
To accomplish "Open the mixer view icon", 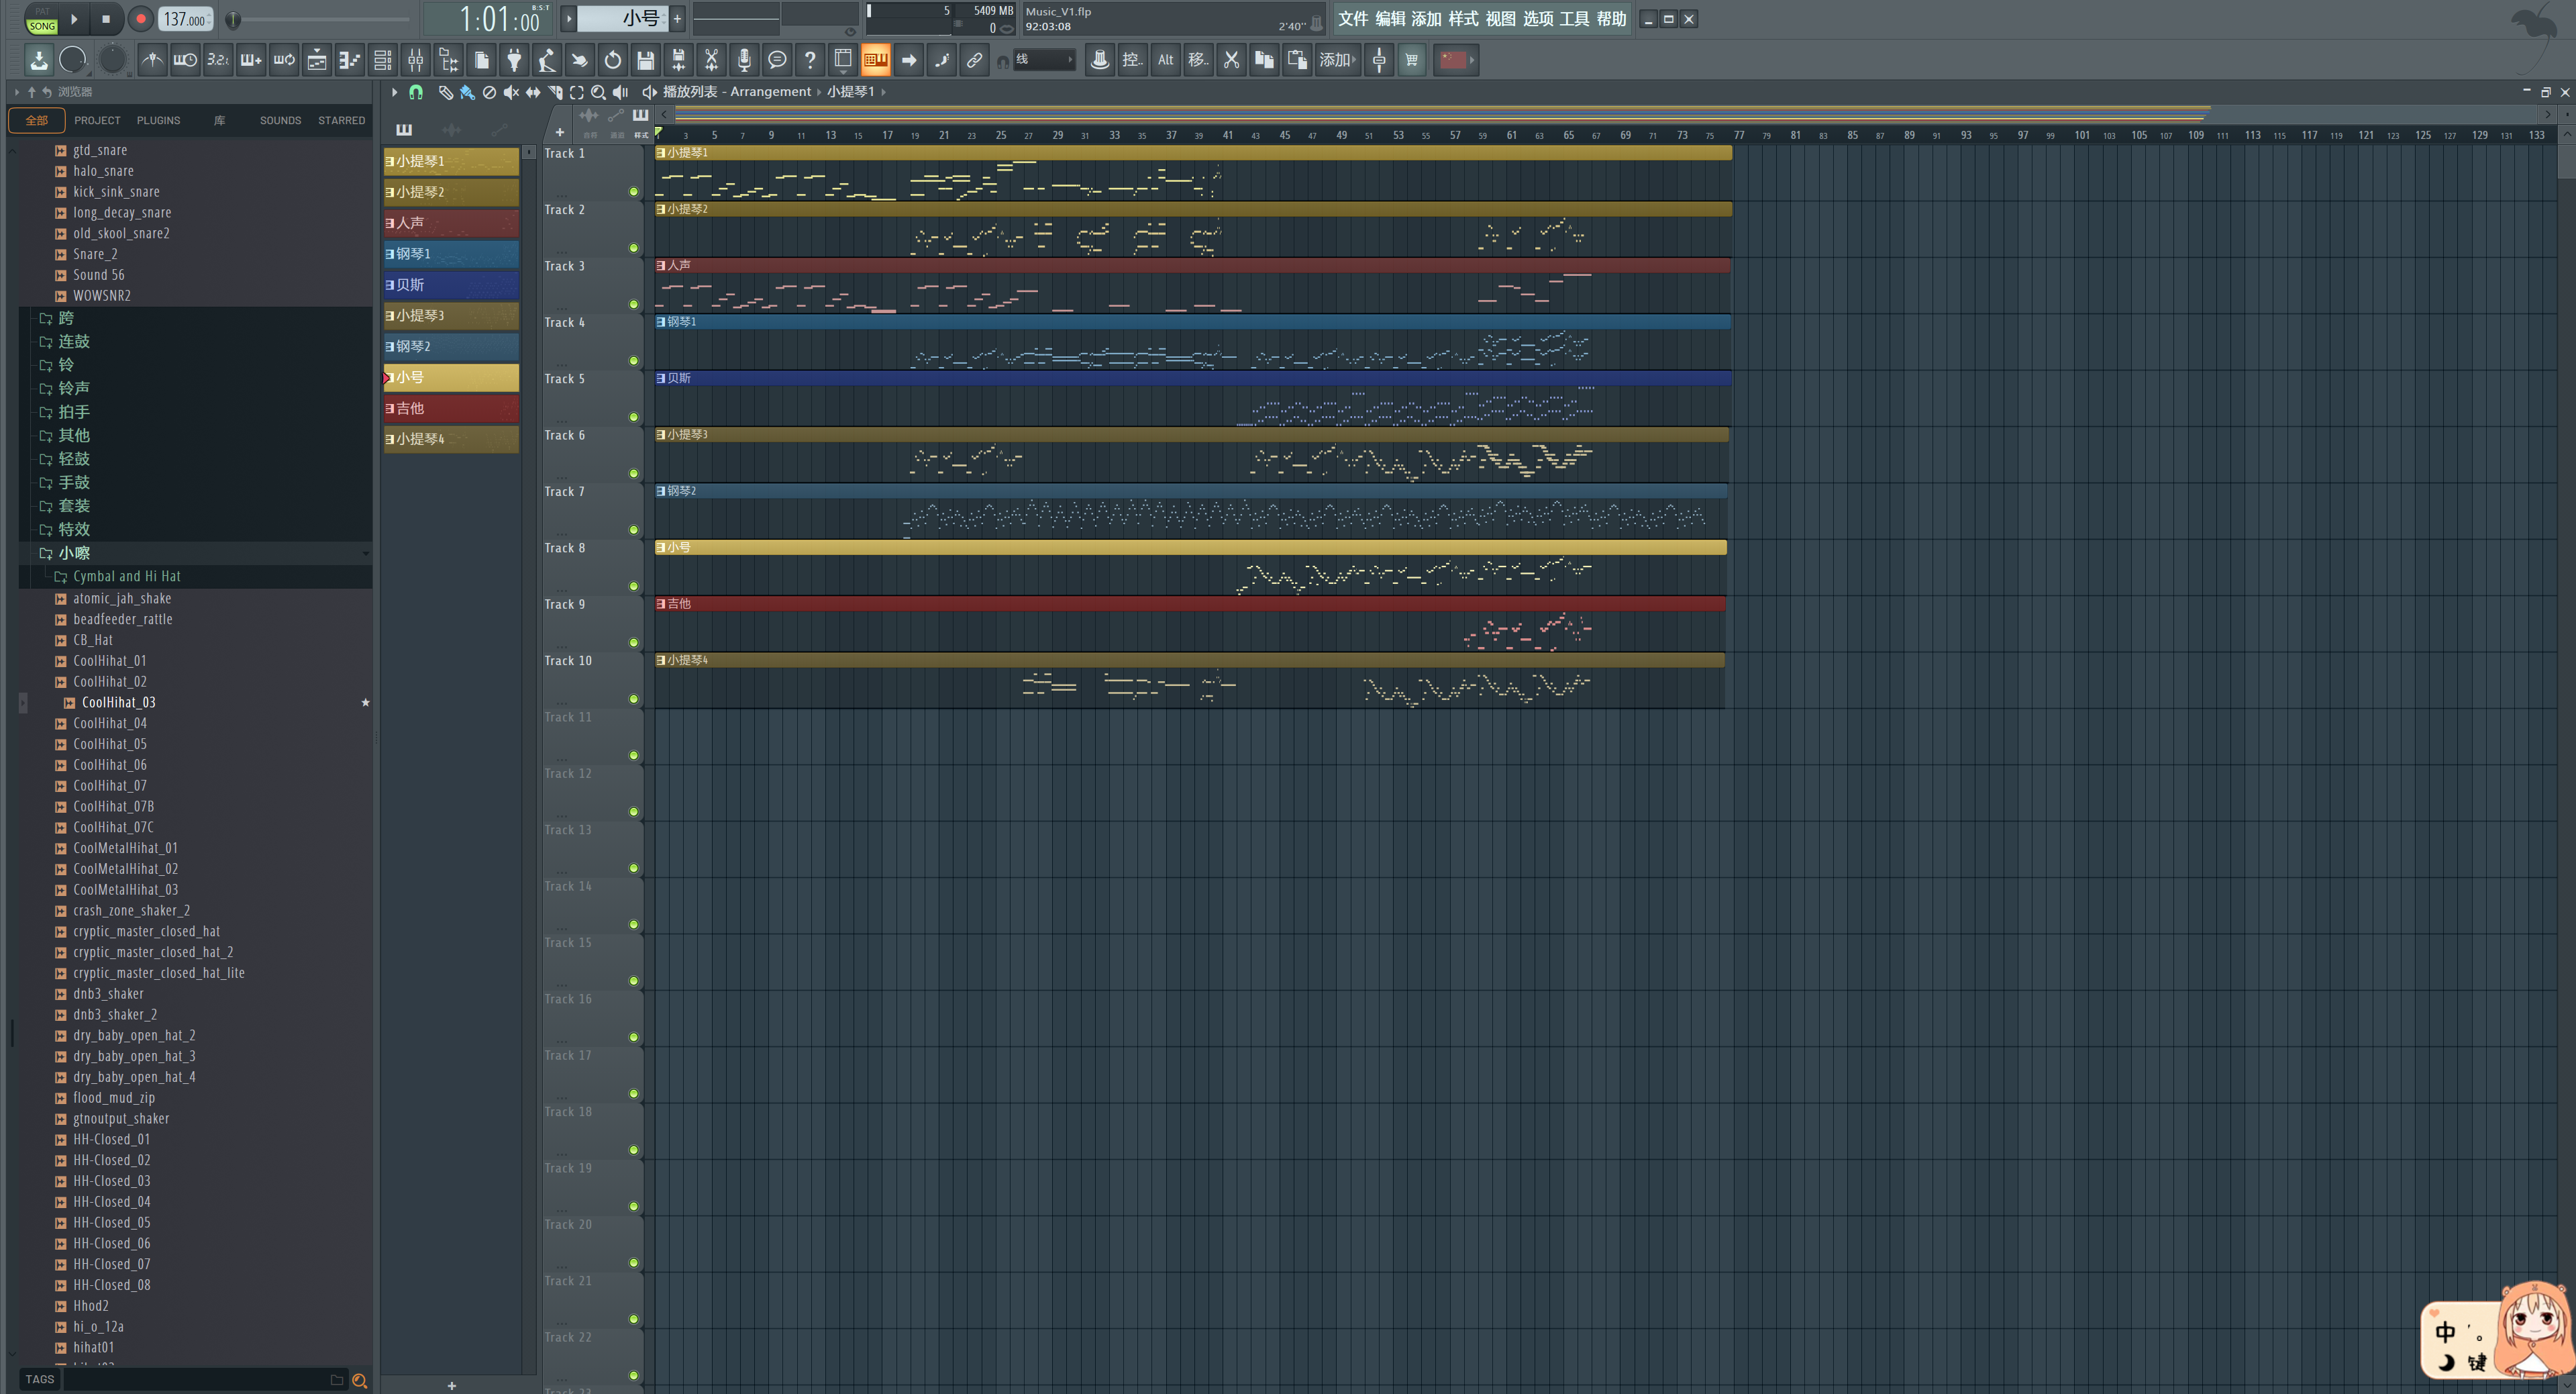I will pyautogui.click(x=415, y=60).
